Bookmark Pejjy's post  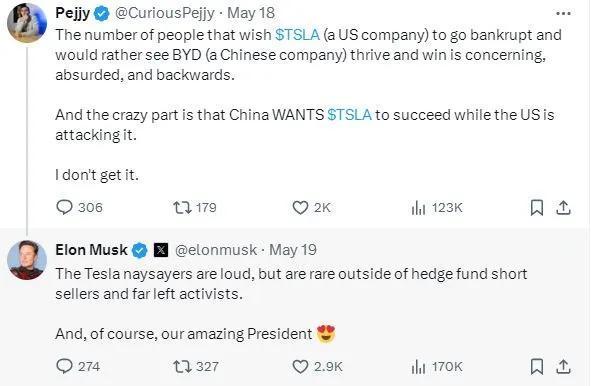click(x=537, y=207)
